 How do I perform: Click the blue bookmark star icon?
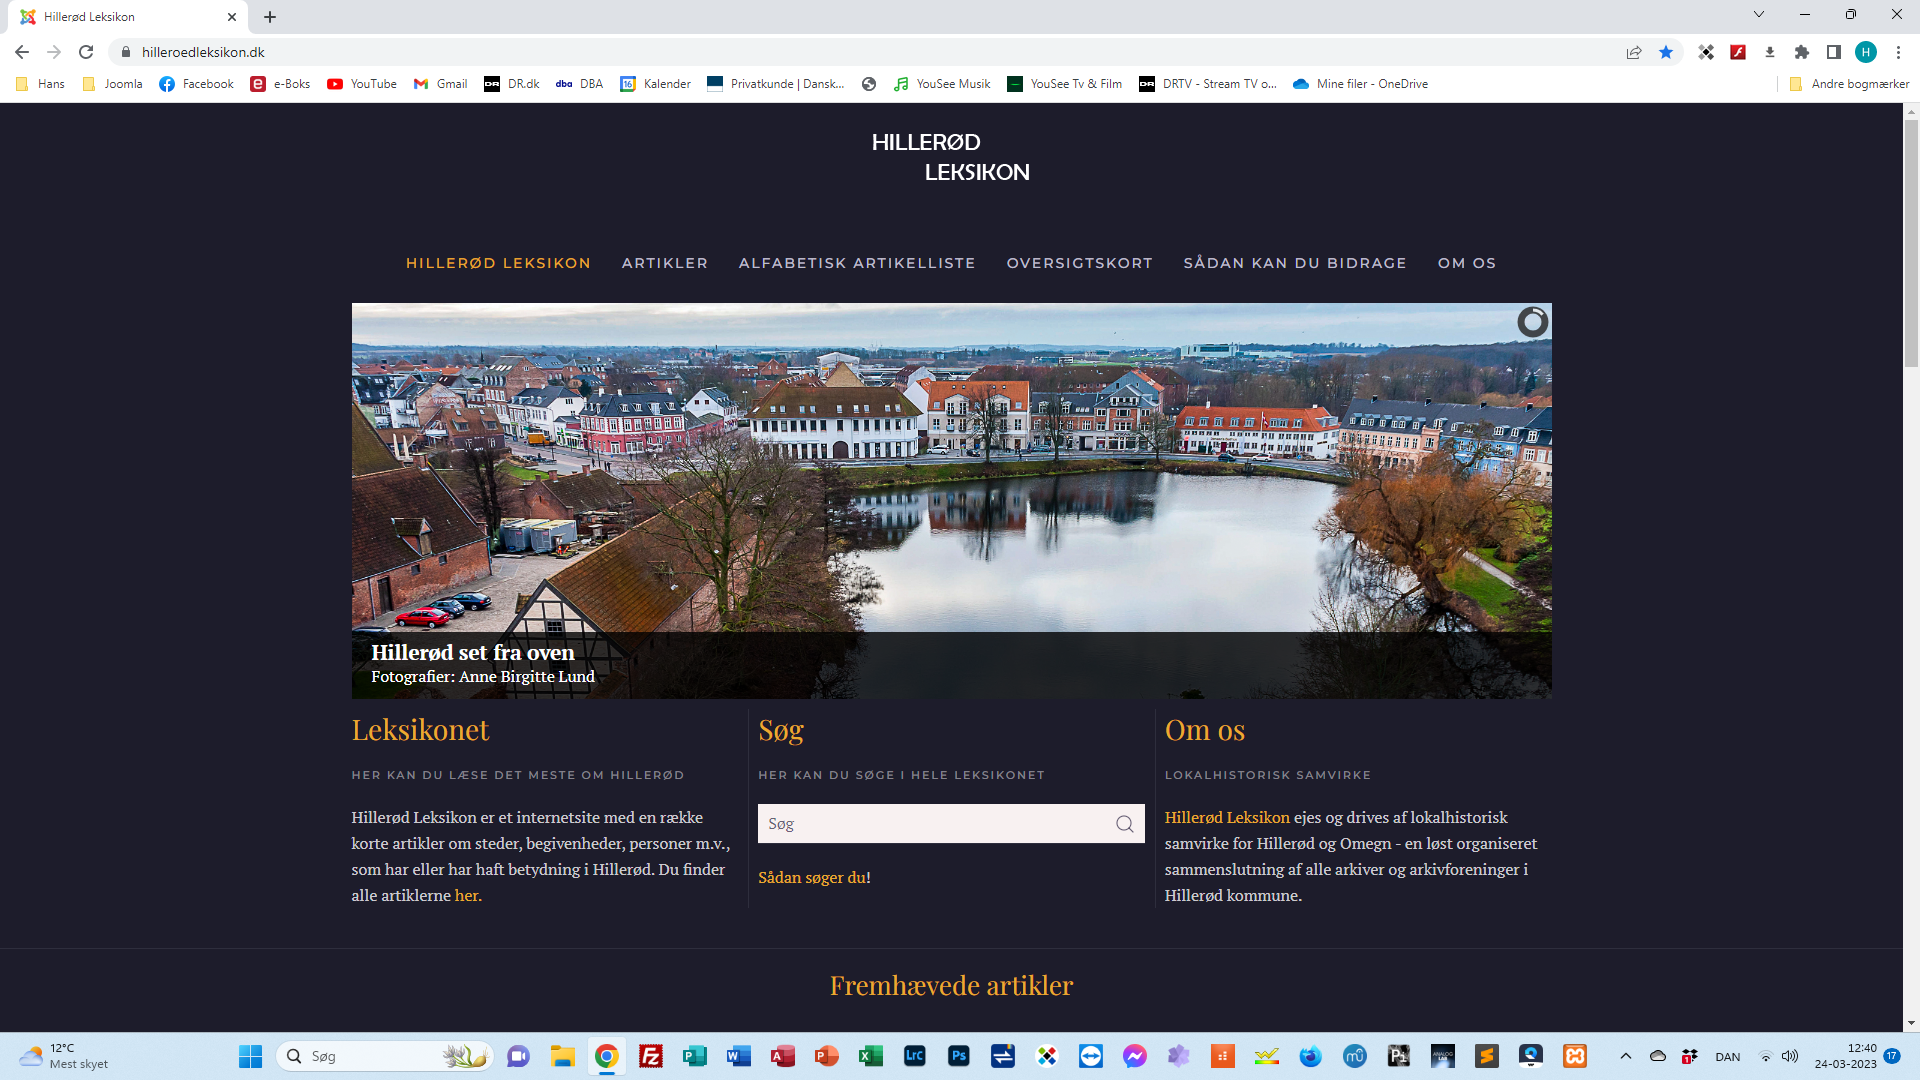tap(1666, 52)
